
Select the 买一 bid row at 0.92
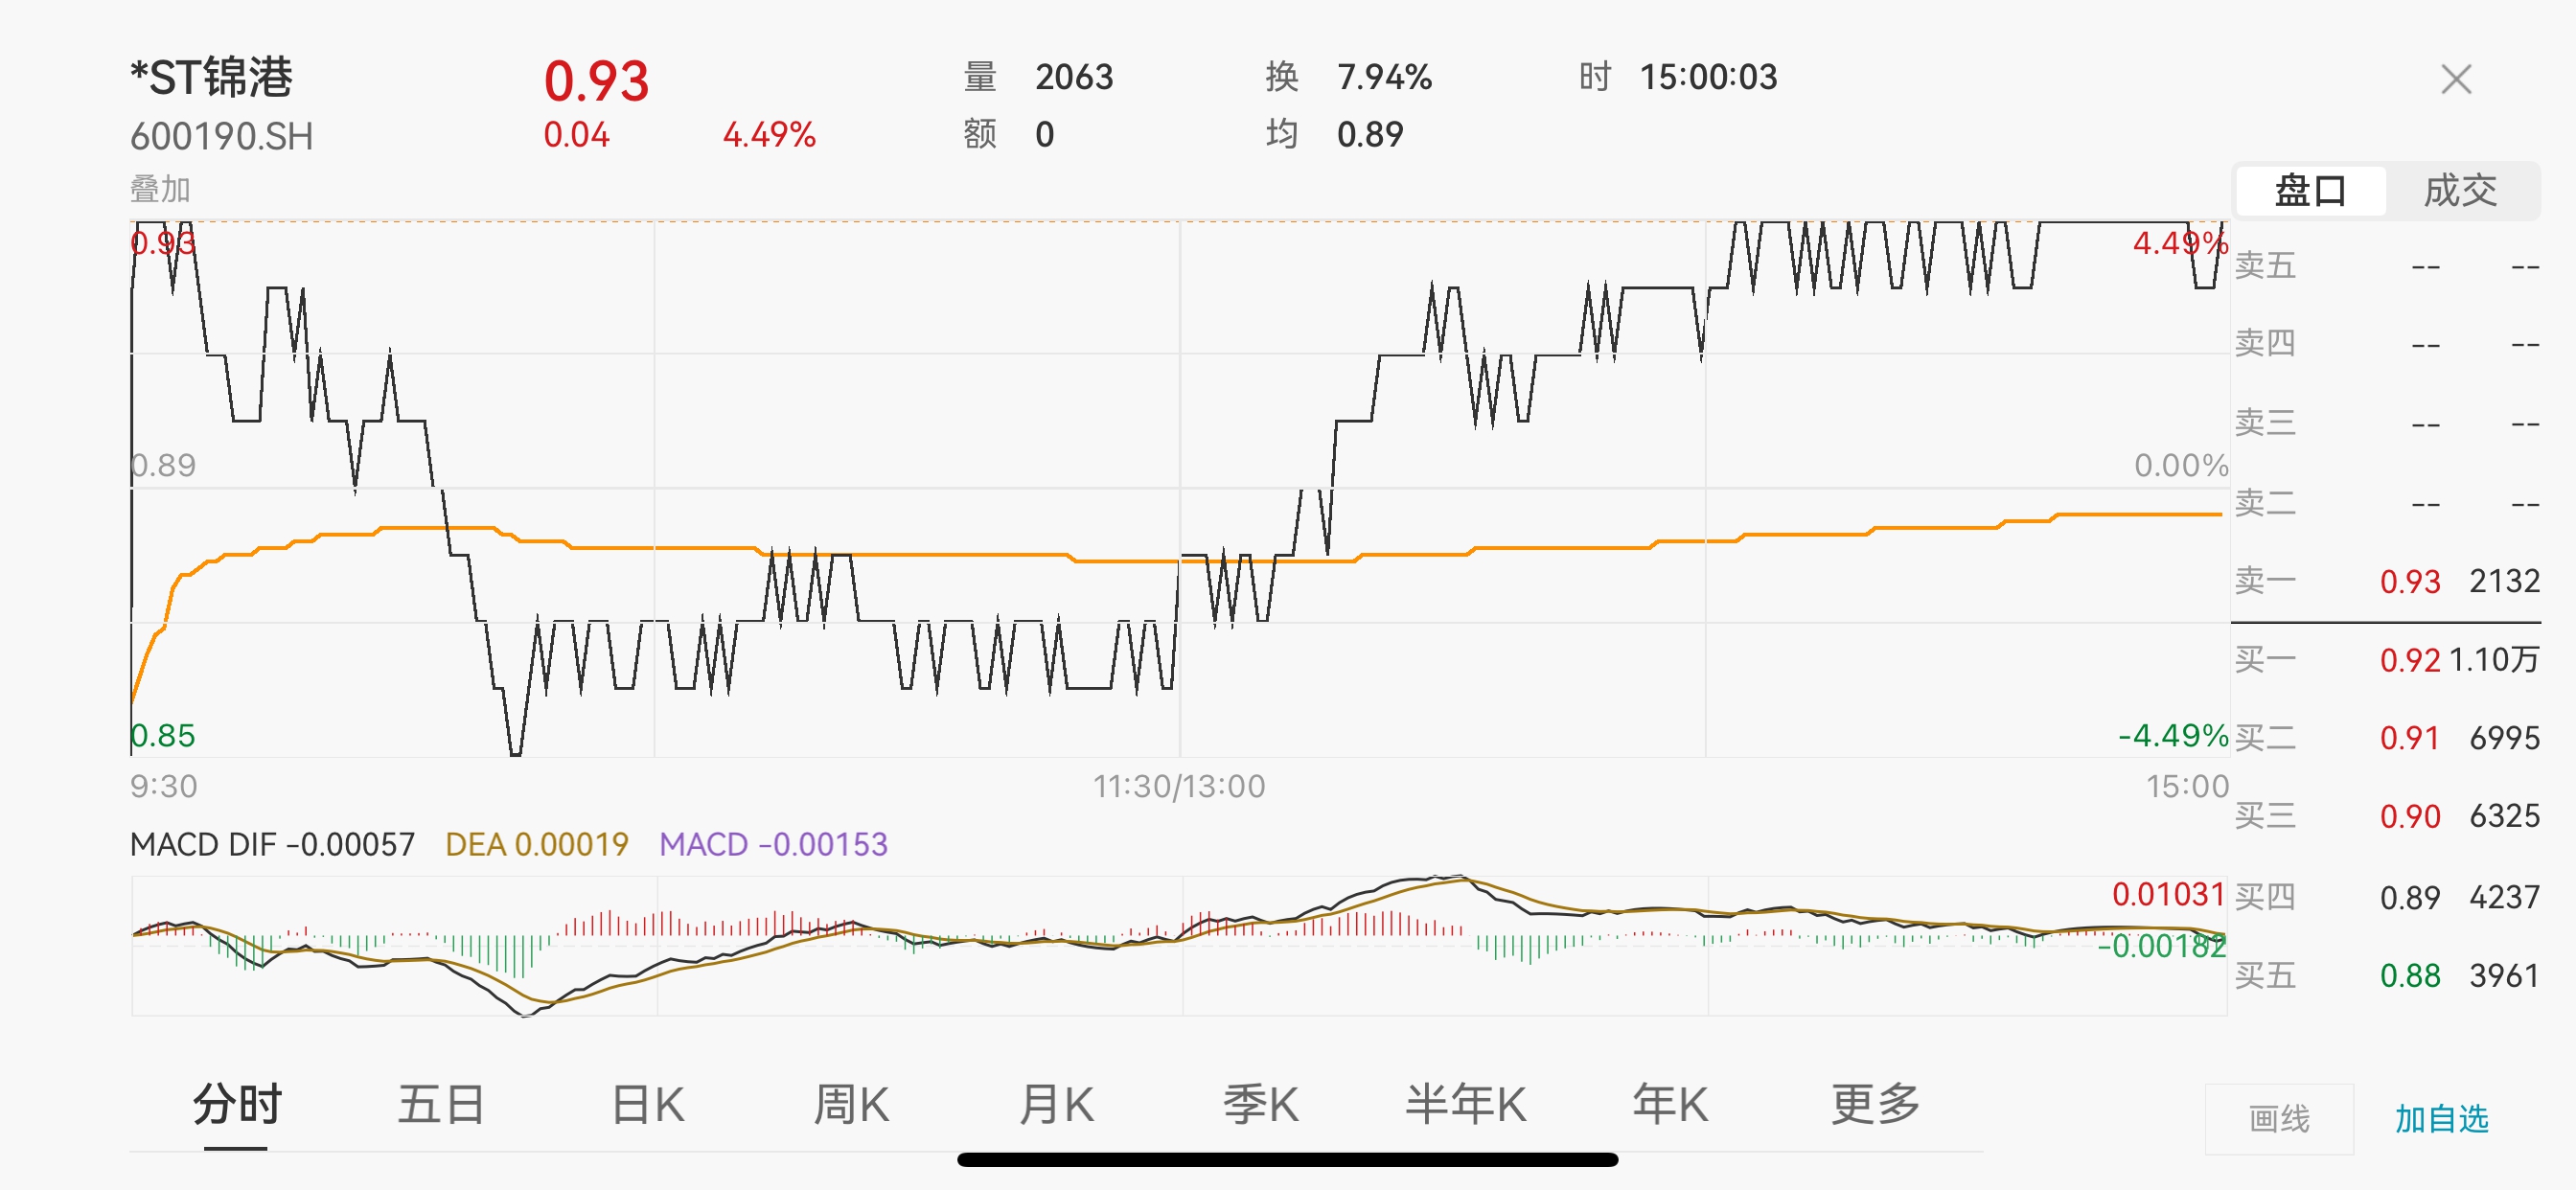(x=2386, y=660)
